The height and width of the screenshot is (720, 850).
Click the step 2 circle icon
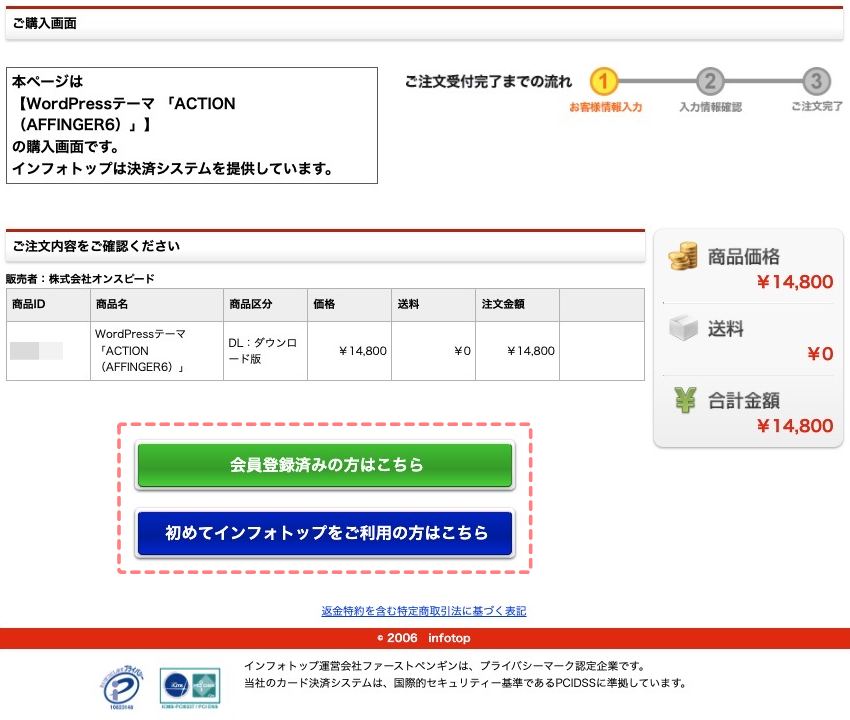710,81
